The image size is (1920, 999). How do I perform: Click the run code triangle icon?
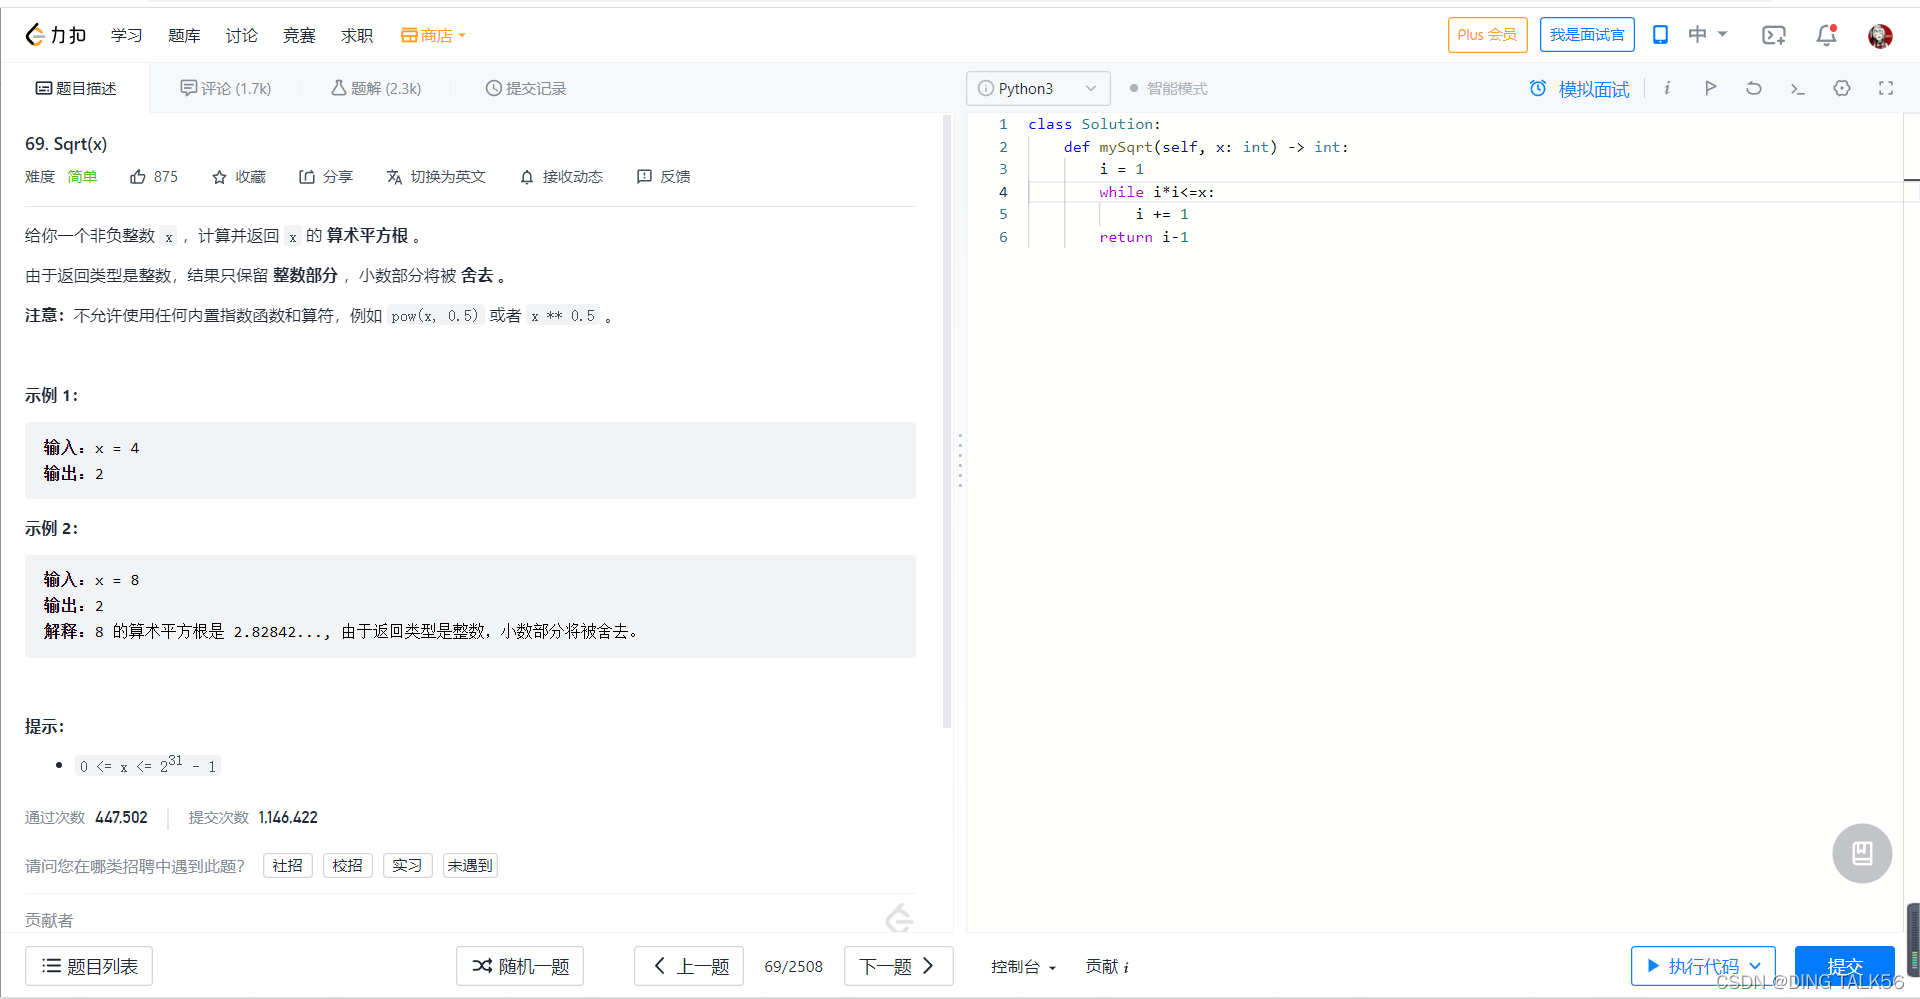[x=1710, y=88]
